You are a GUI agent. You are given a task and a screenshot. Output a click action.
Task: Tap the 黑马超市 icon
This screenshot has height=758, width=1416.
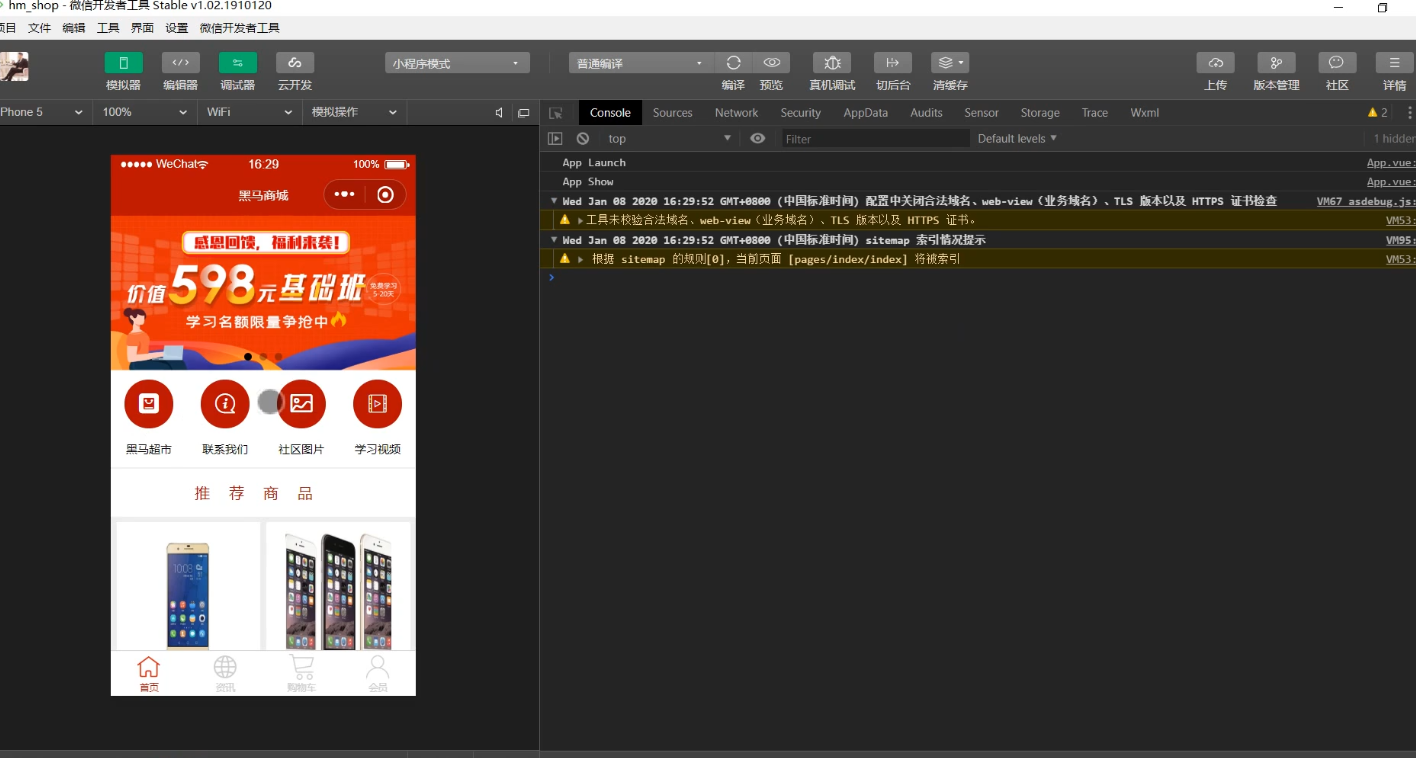tap(149, 404)
